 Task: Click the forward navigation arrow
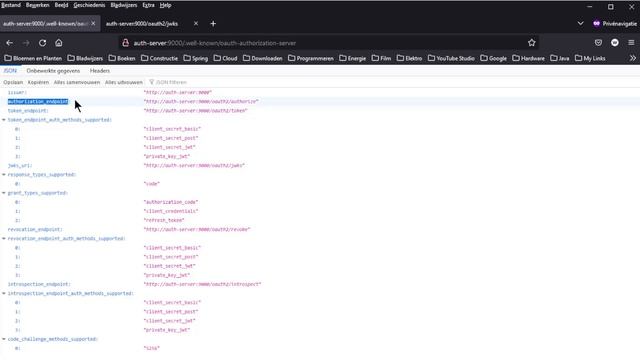(x=26, y=43)
